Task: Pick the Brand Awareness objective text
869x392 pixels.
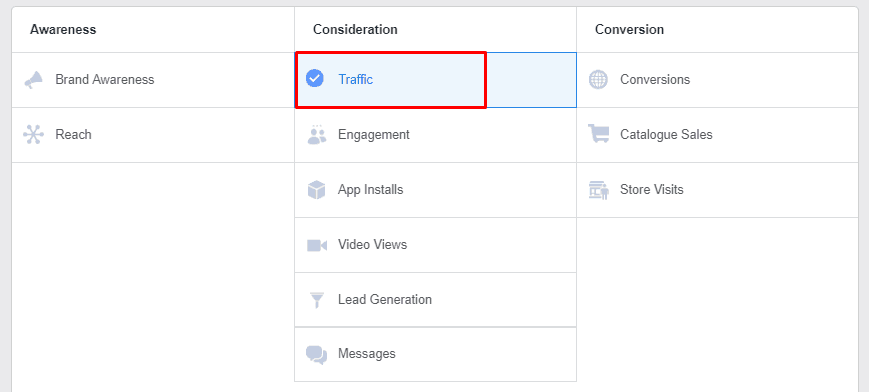Action: [105, 80]
